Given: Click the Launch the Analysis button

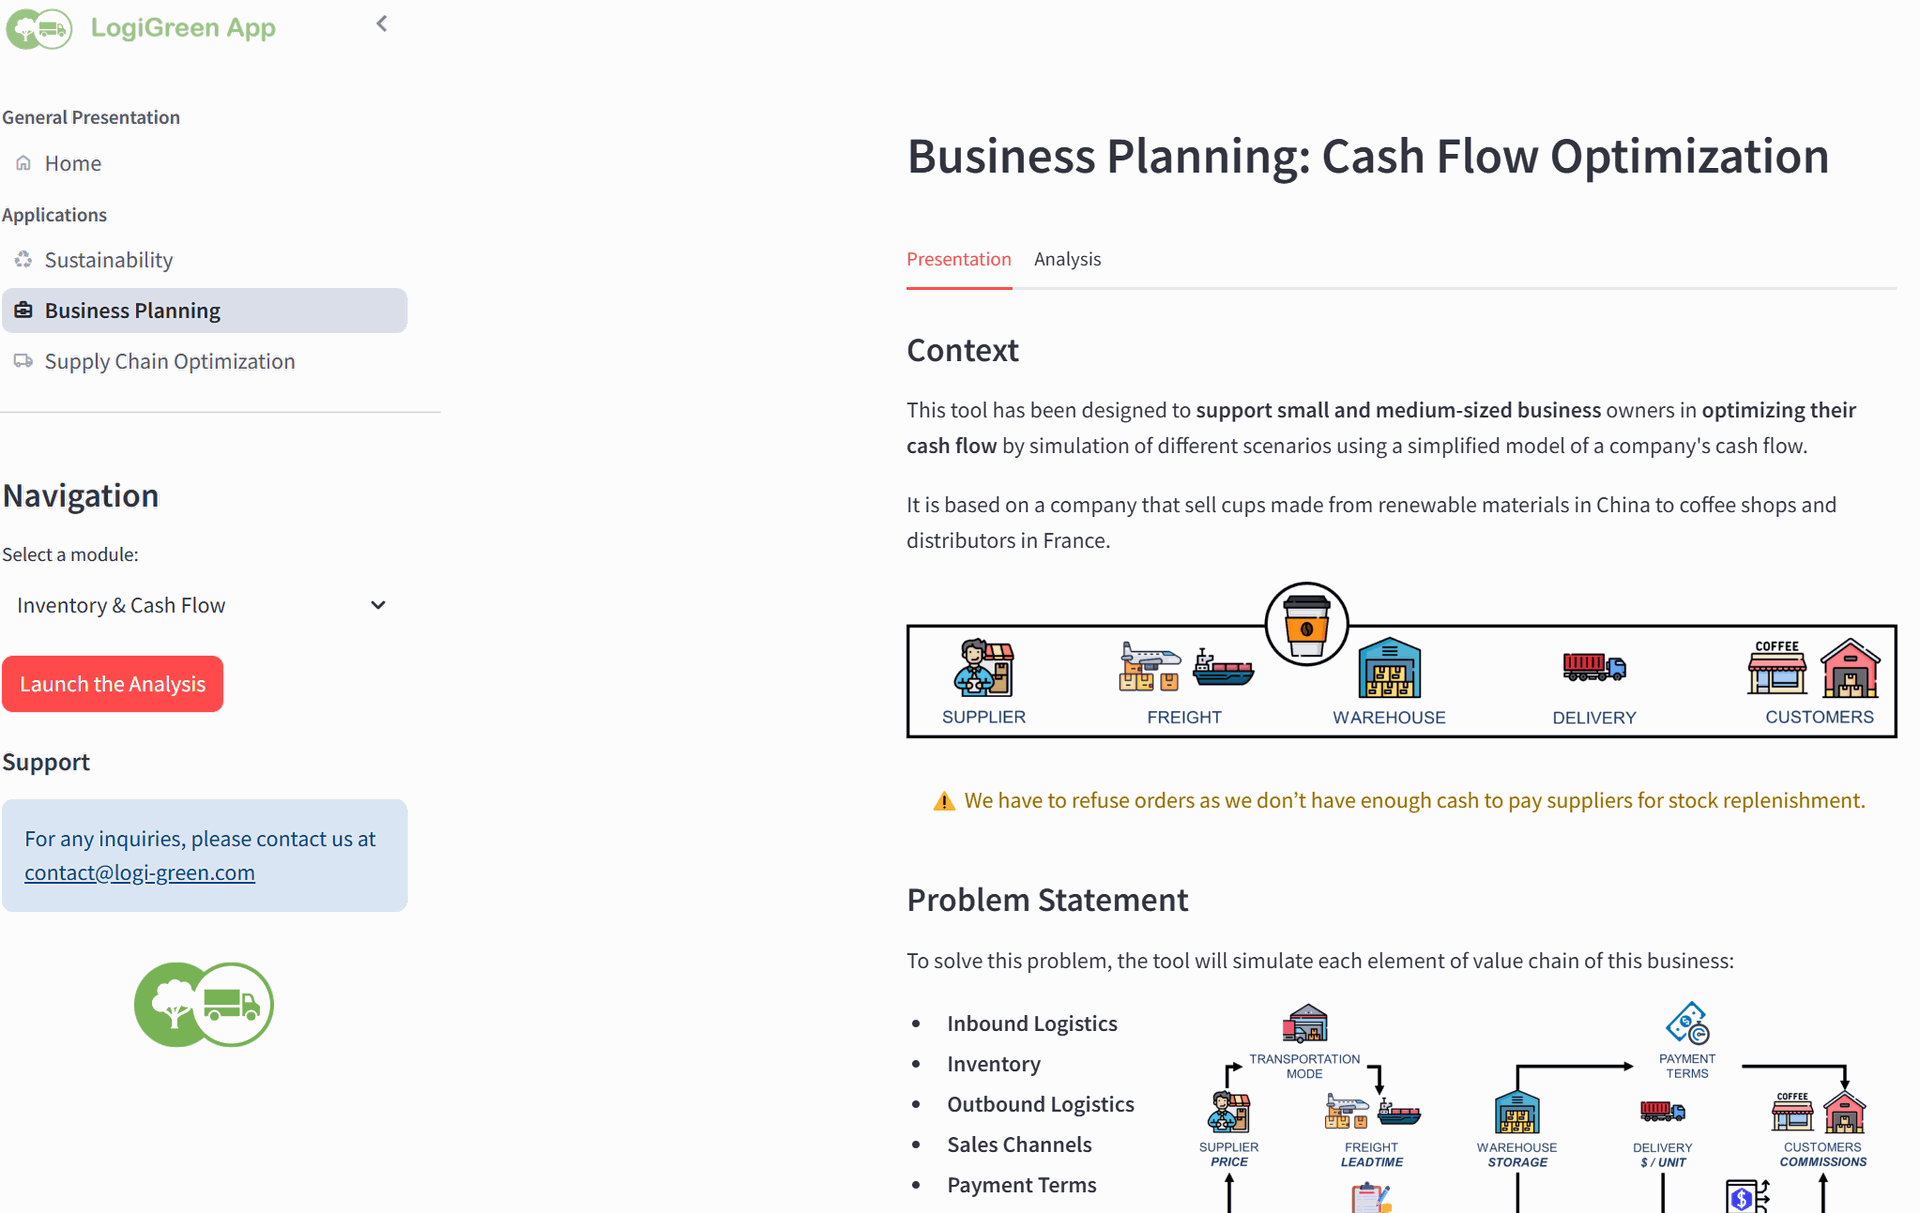Looking at the screenshot, I should pyautogui.click(x=113, y=684).
